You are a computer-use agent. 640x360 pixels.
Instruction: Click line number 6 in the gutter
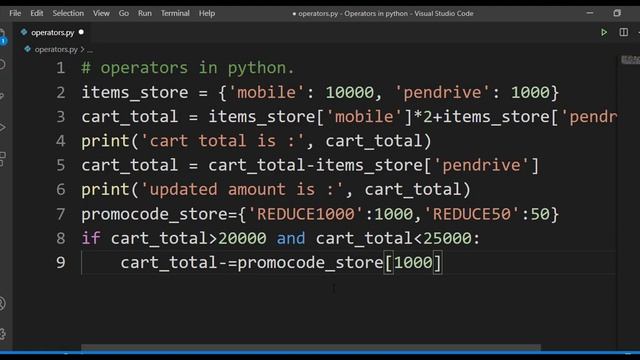[x=60, y=189]
